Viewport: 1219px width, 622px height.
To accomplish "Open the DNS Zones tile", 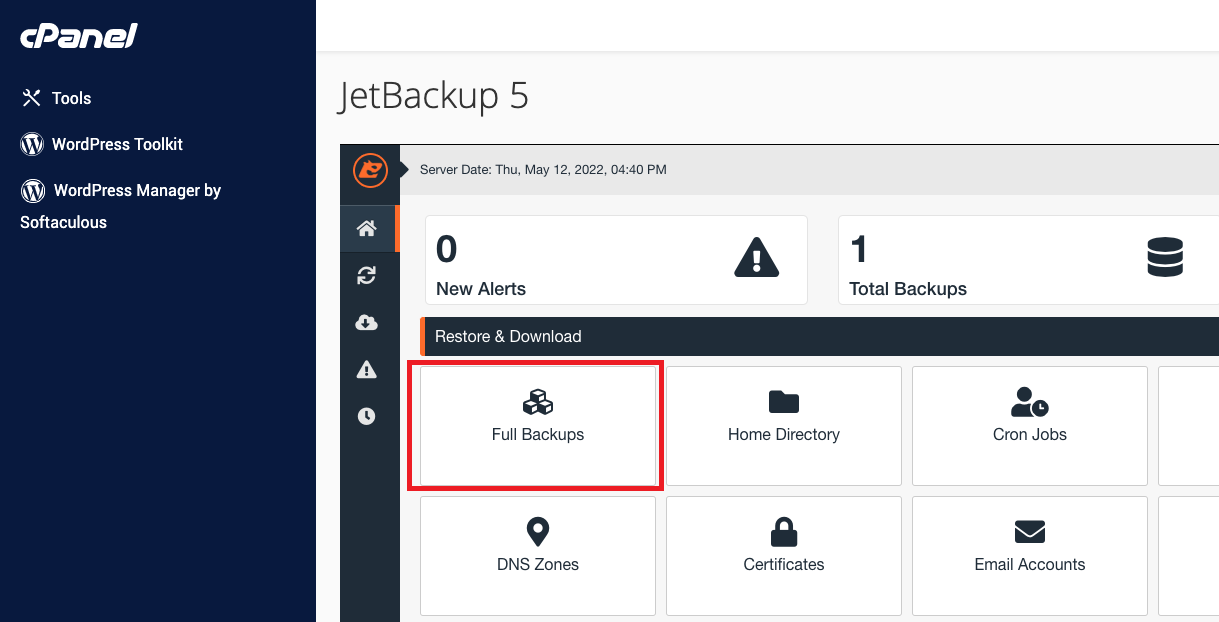I will [538, 556].
